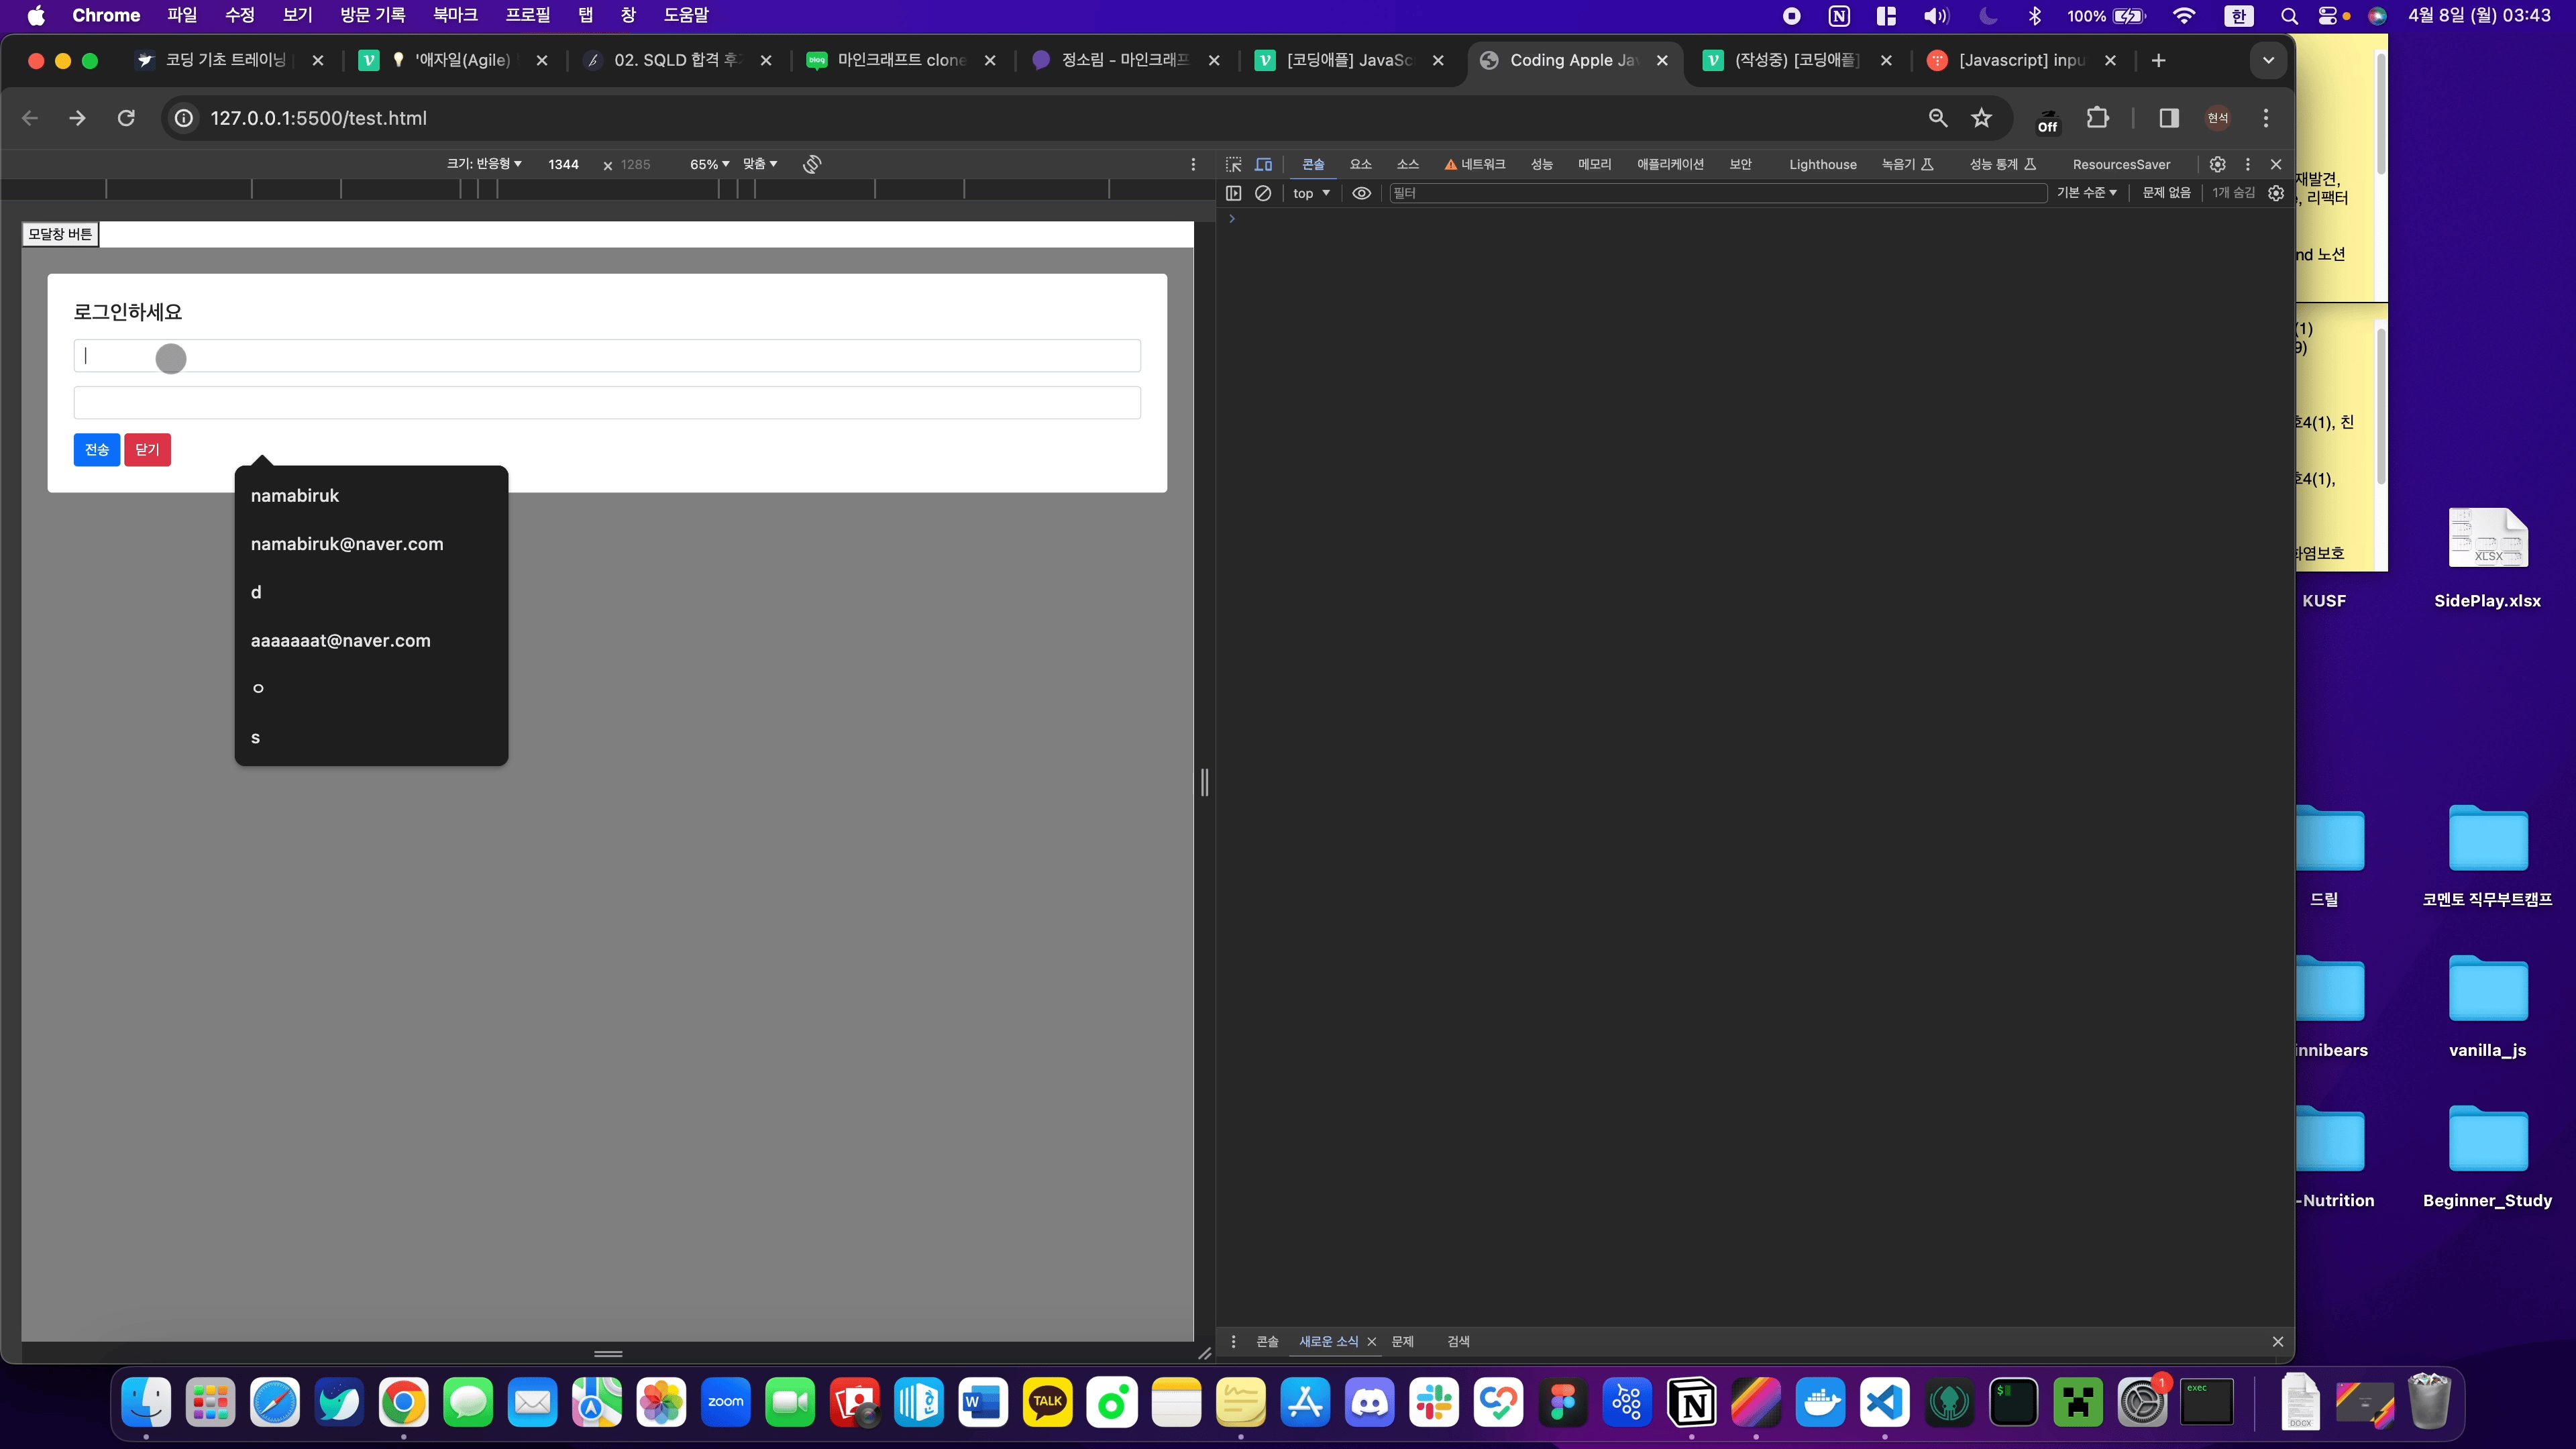Click the inspect element selector icon
This screenshot has height=1449, width=2576.
pyautogui.click(x=1233, y=164)
